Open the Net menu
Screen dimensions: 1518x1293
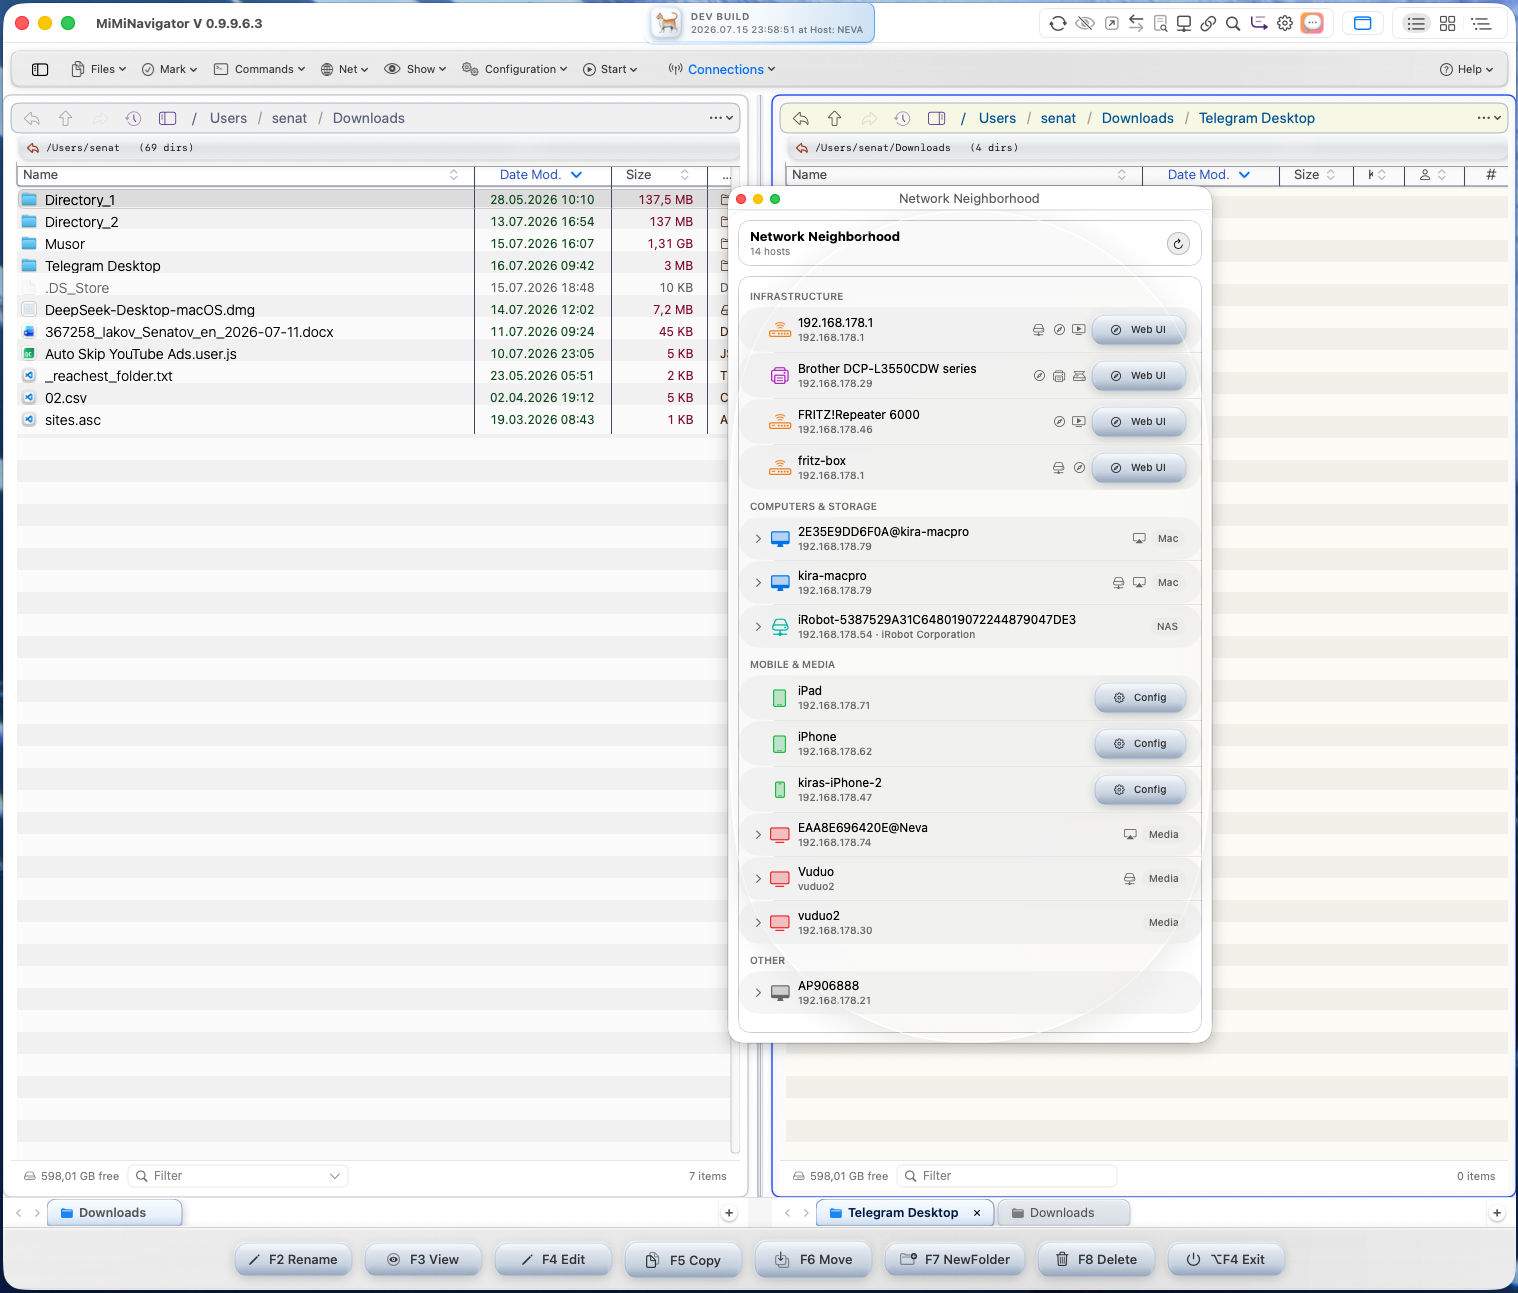(x=344, y=69)
